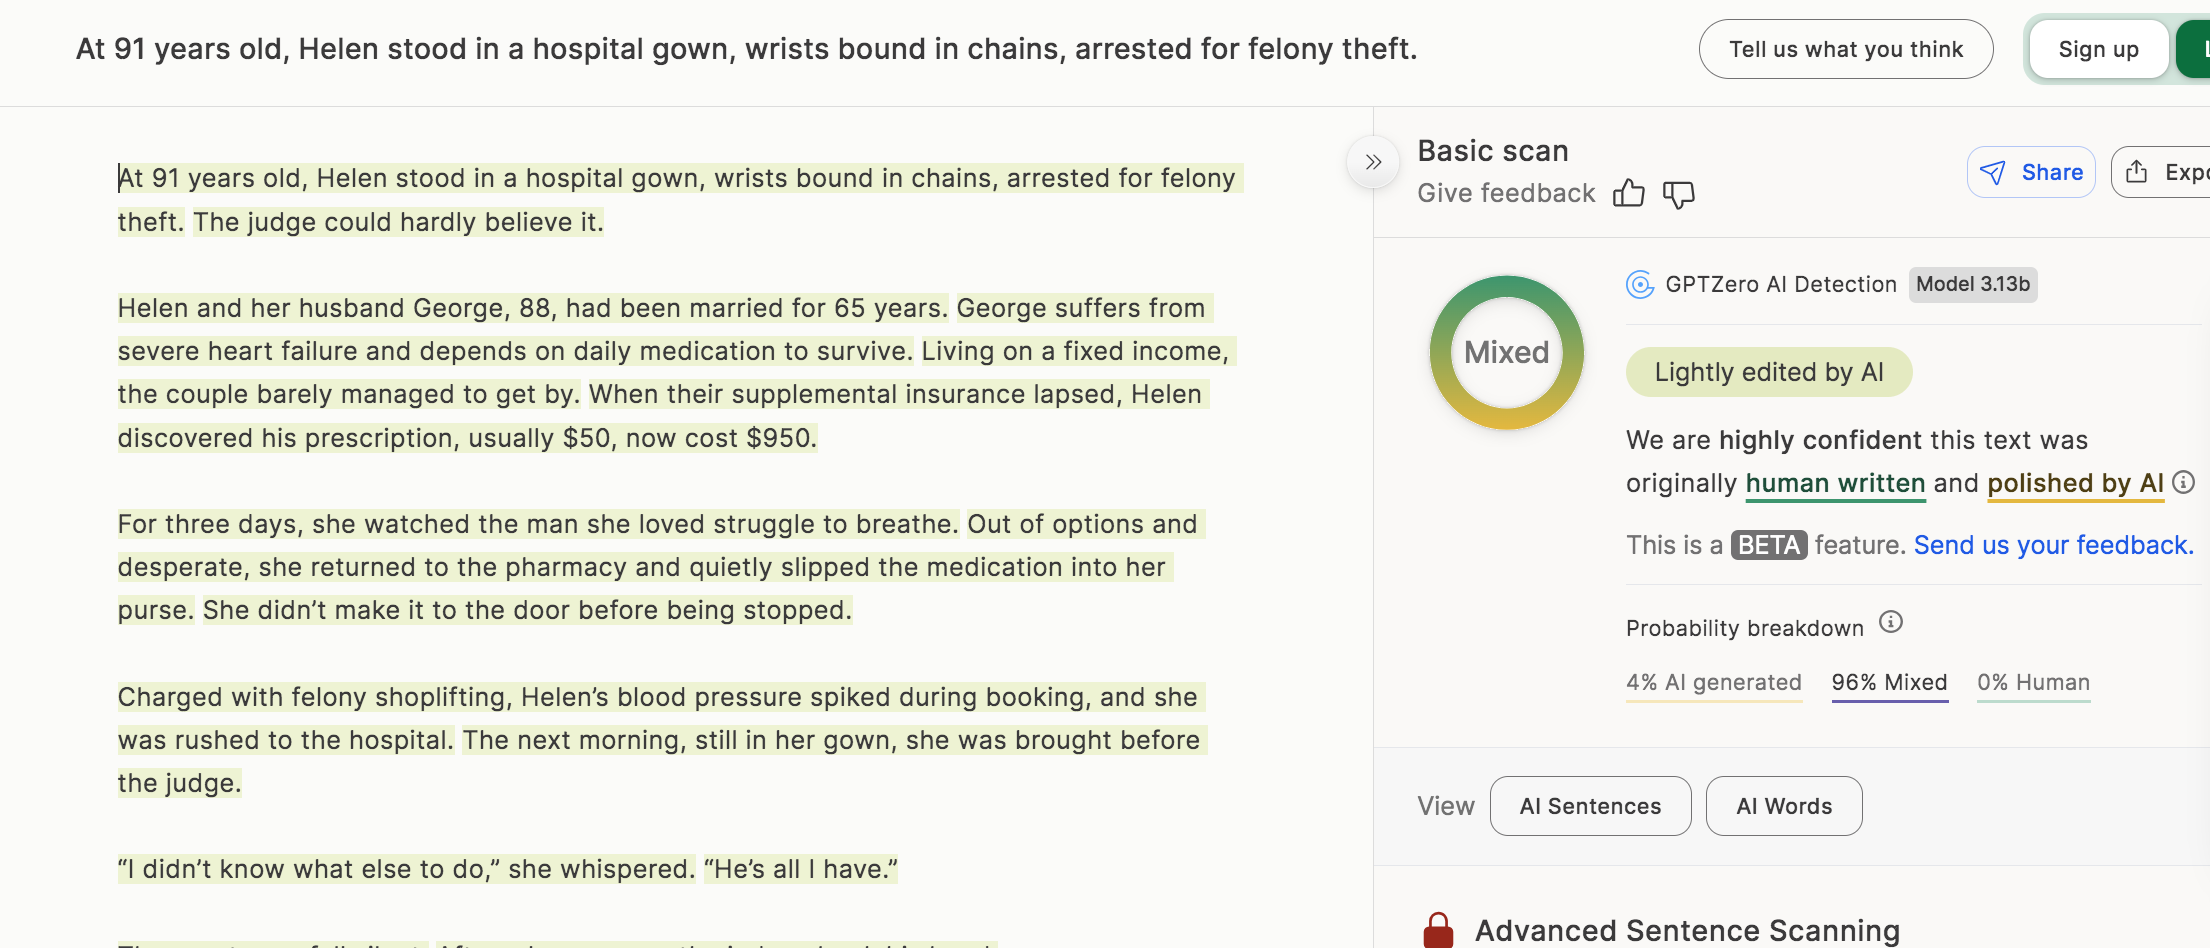Click the Lightly edited by AI badge
This screenshot has width=2210, height=948.
tap(1768, 372)
